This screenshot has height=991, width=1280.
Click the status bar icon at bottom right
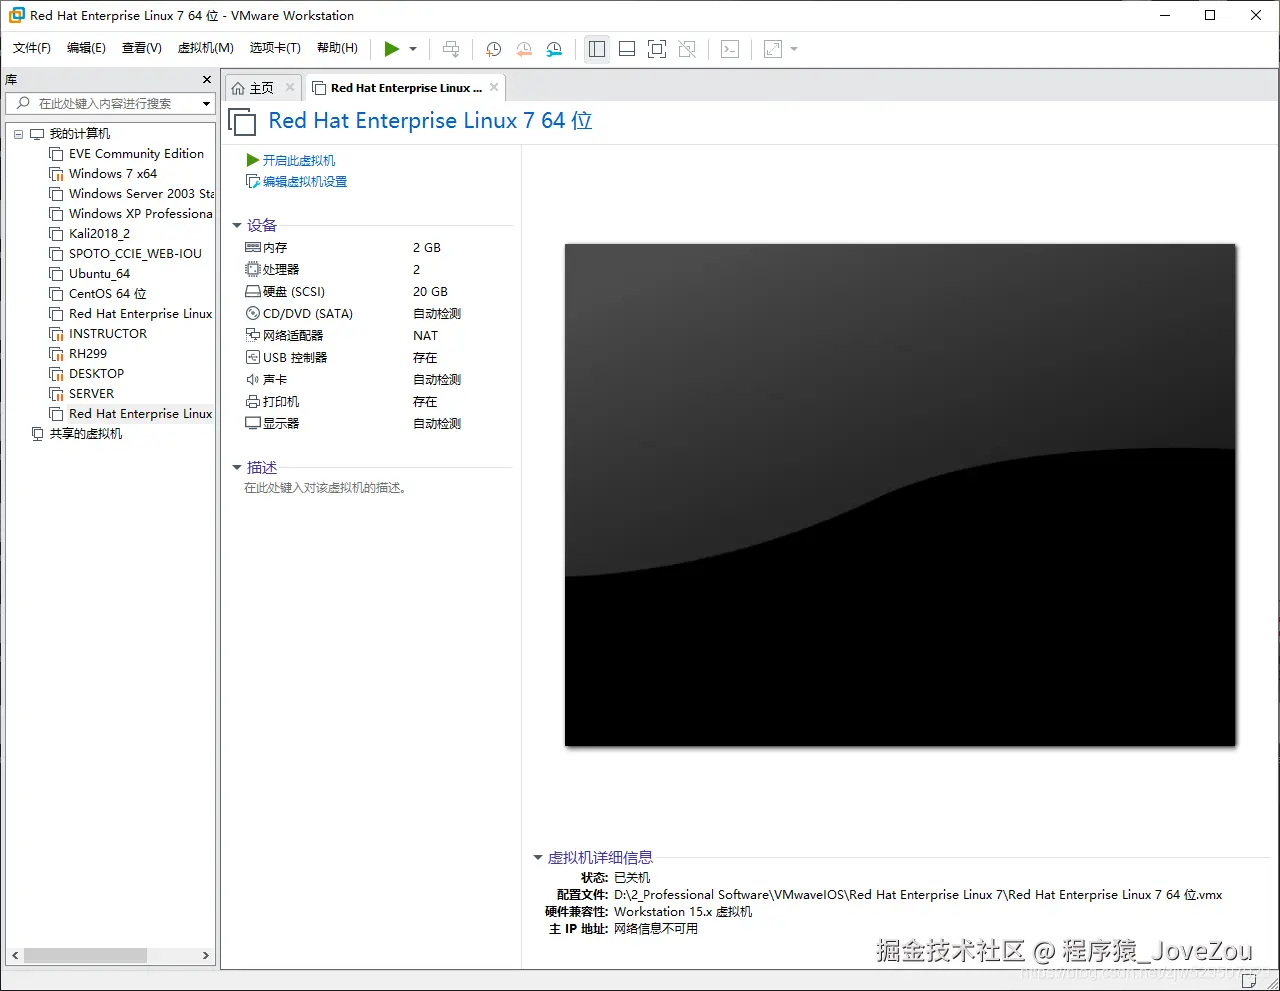1249,981
